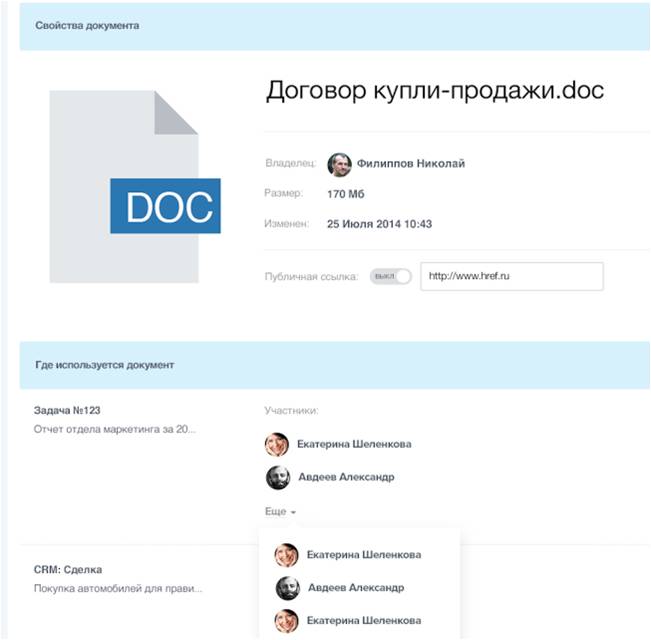Screen dimensions: 651x640
Task: Open the CRM: Сделка entry
Action: [68, 569]
